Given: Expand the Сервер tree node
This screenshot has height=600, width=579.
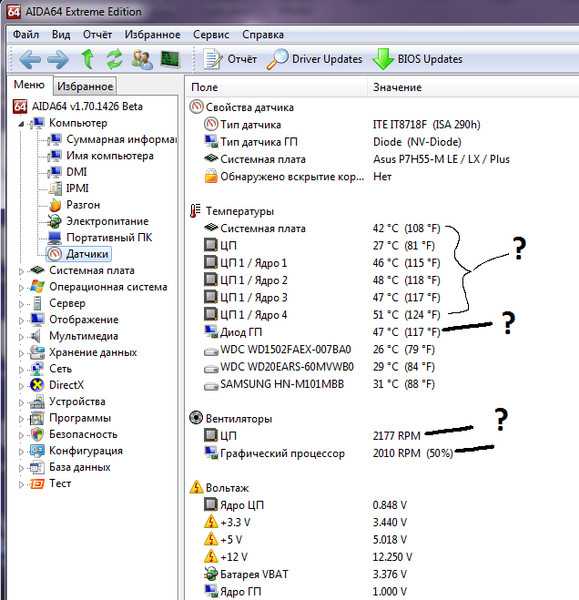Looking at the screenshot, I should 21,304.
